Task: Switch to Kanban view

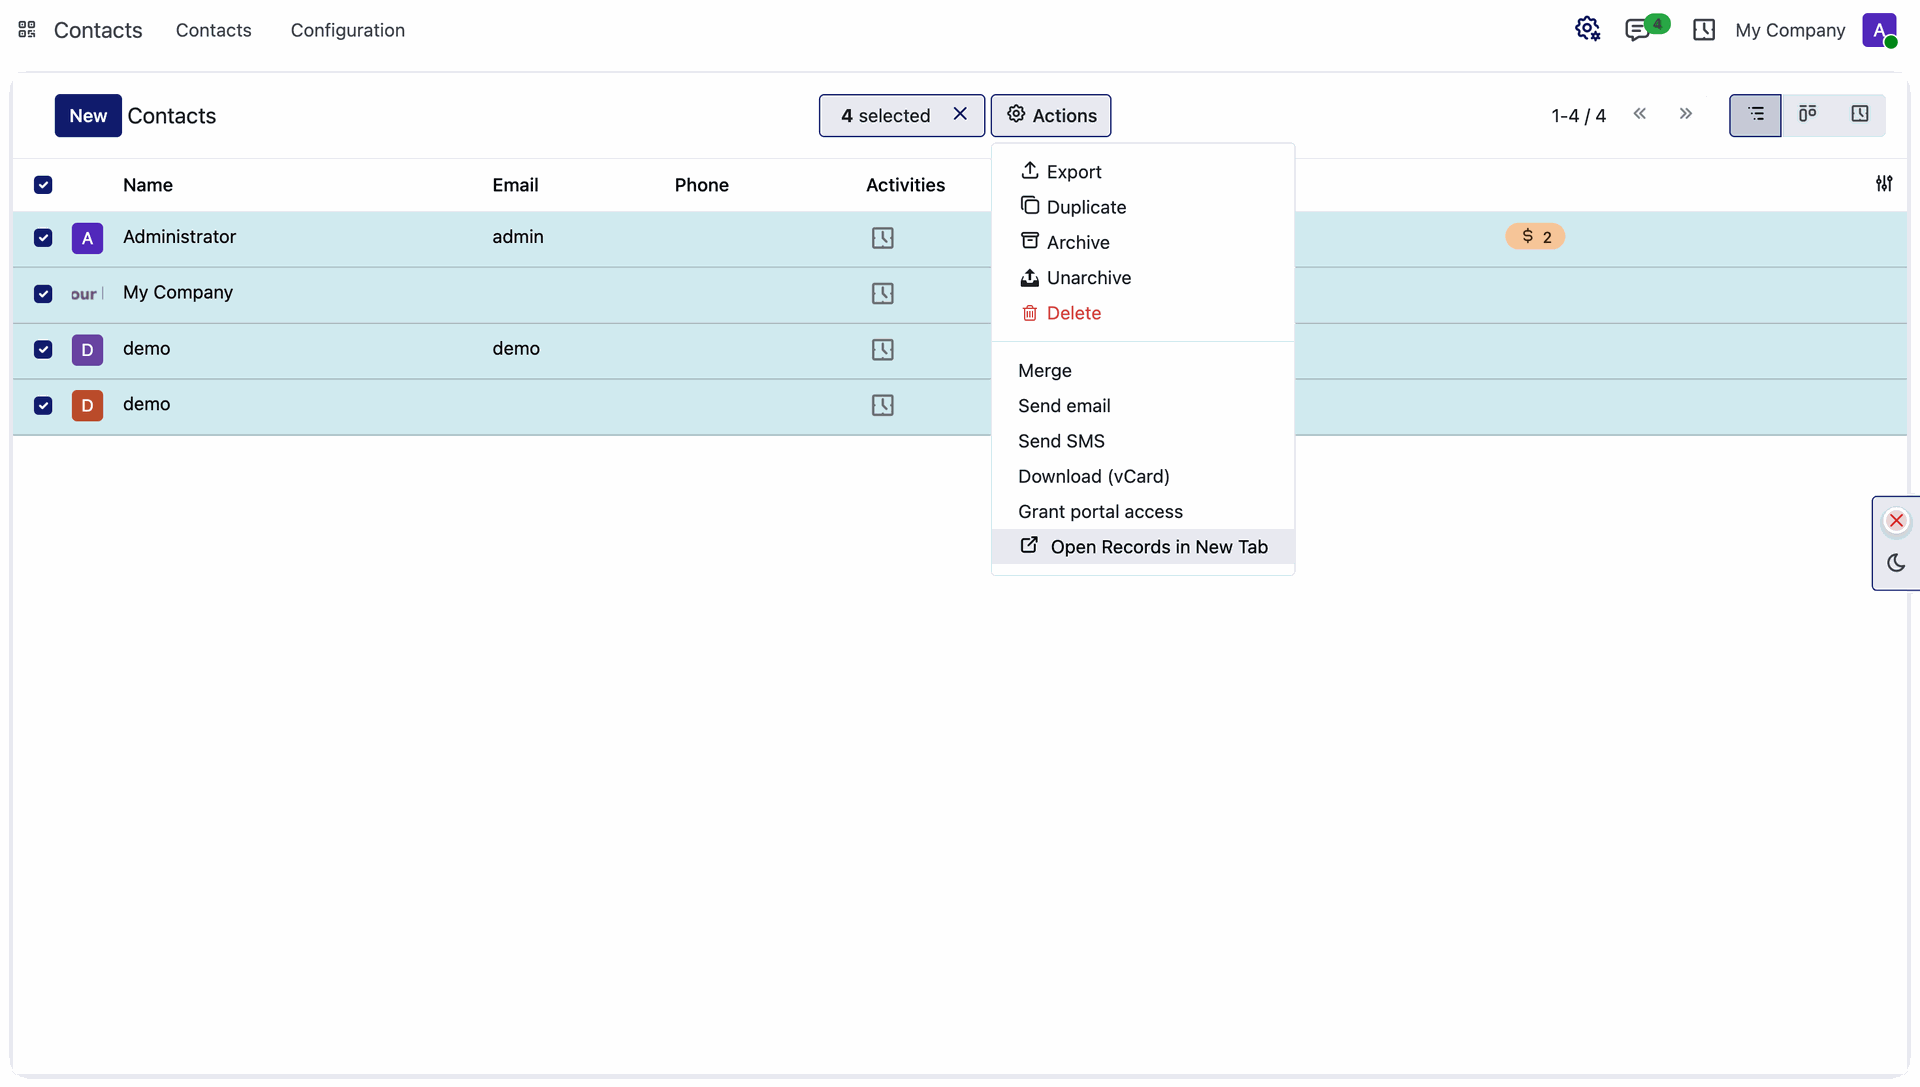Action: pos(1807,115)
